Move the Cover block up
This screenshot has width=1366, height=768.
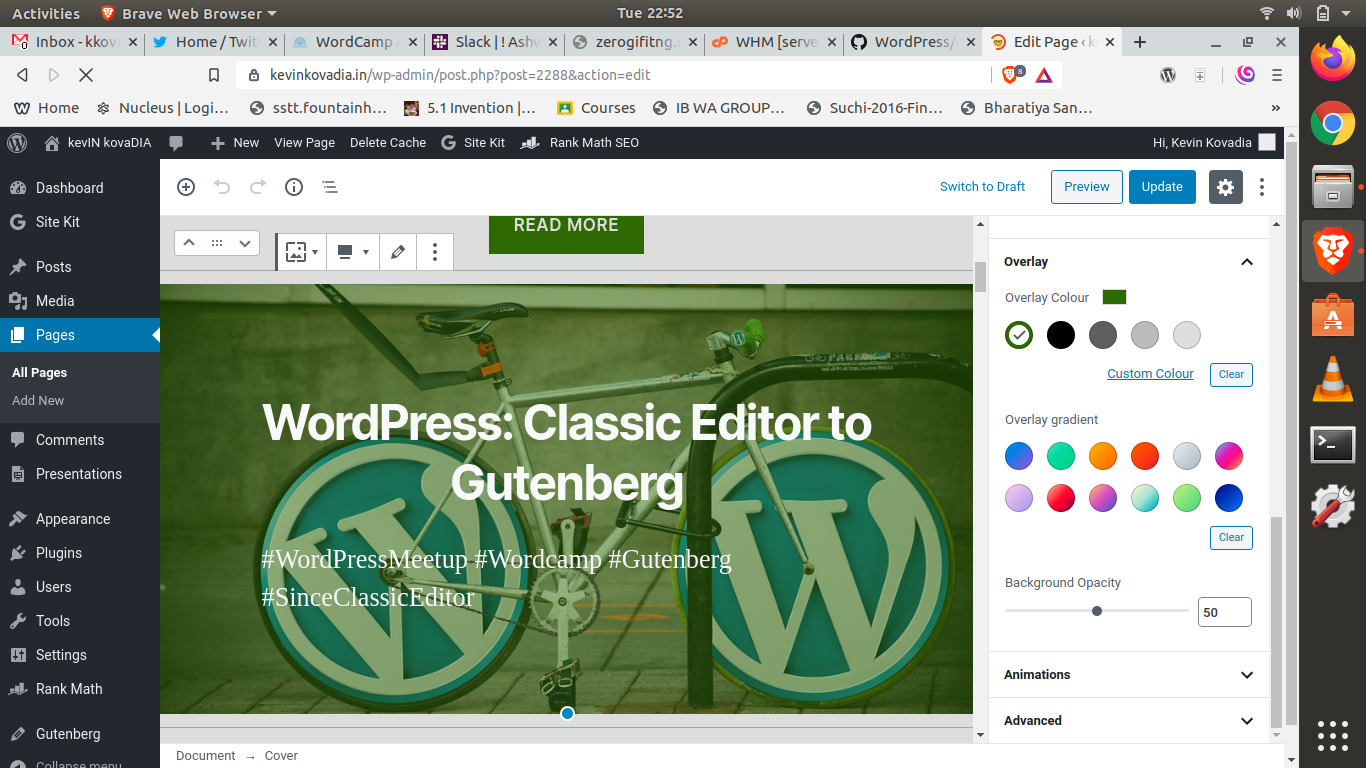click(189, 243)
